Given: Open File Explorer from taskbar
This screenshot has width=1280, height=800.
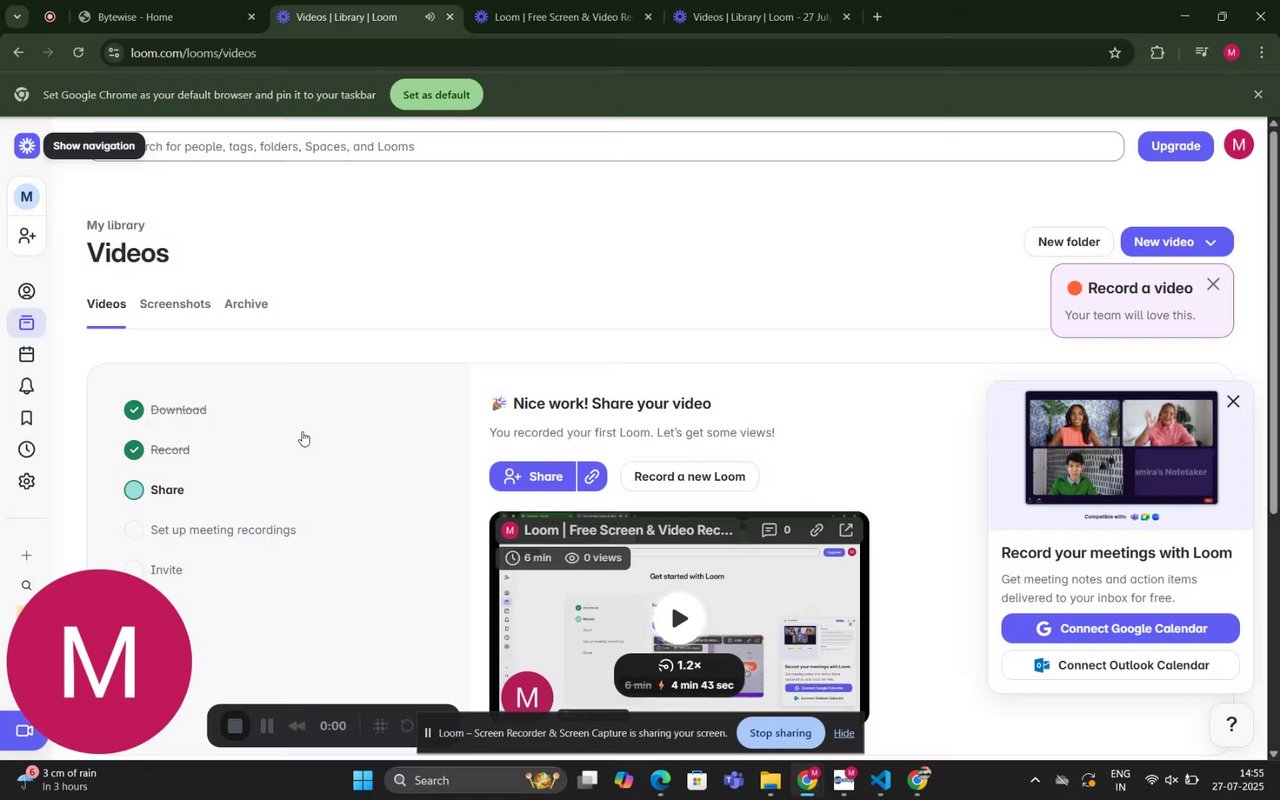Looking at the screenshot, I should click(x=769, y=780).
